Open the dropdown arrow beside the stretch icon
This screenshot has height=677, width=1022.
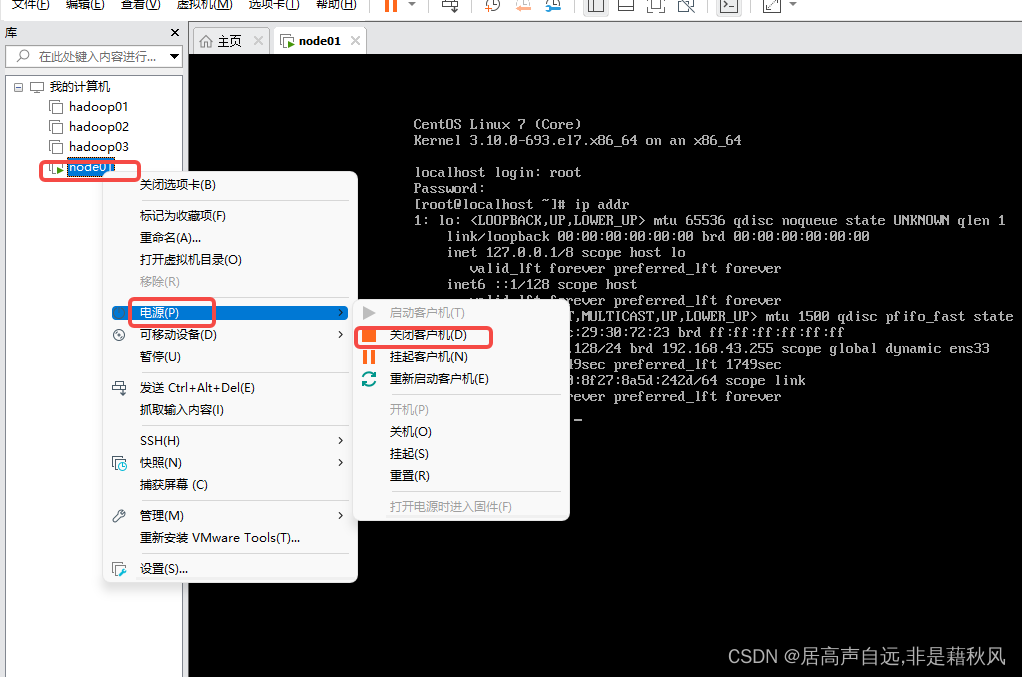[793, 5]
